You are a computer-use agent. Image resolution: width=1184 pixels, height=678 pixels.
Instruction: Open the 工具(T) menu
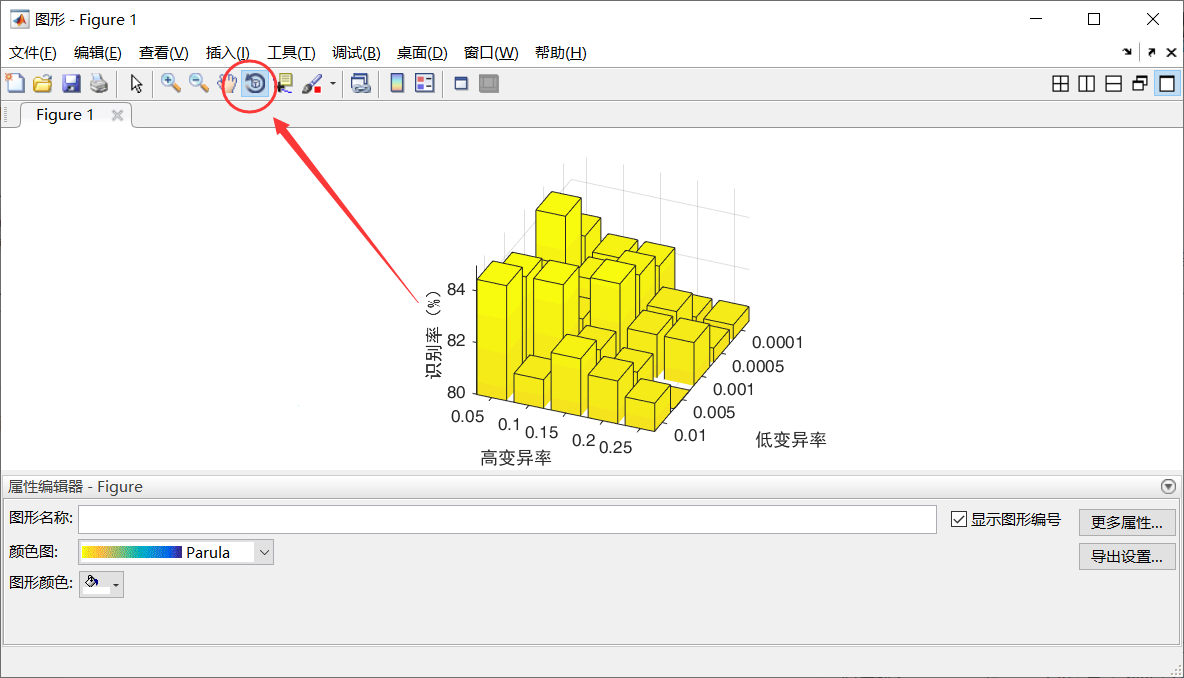pos(291,53)
